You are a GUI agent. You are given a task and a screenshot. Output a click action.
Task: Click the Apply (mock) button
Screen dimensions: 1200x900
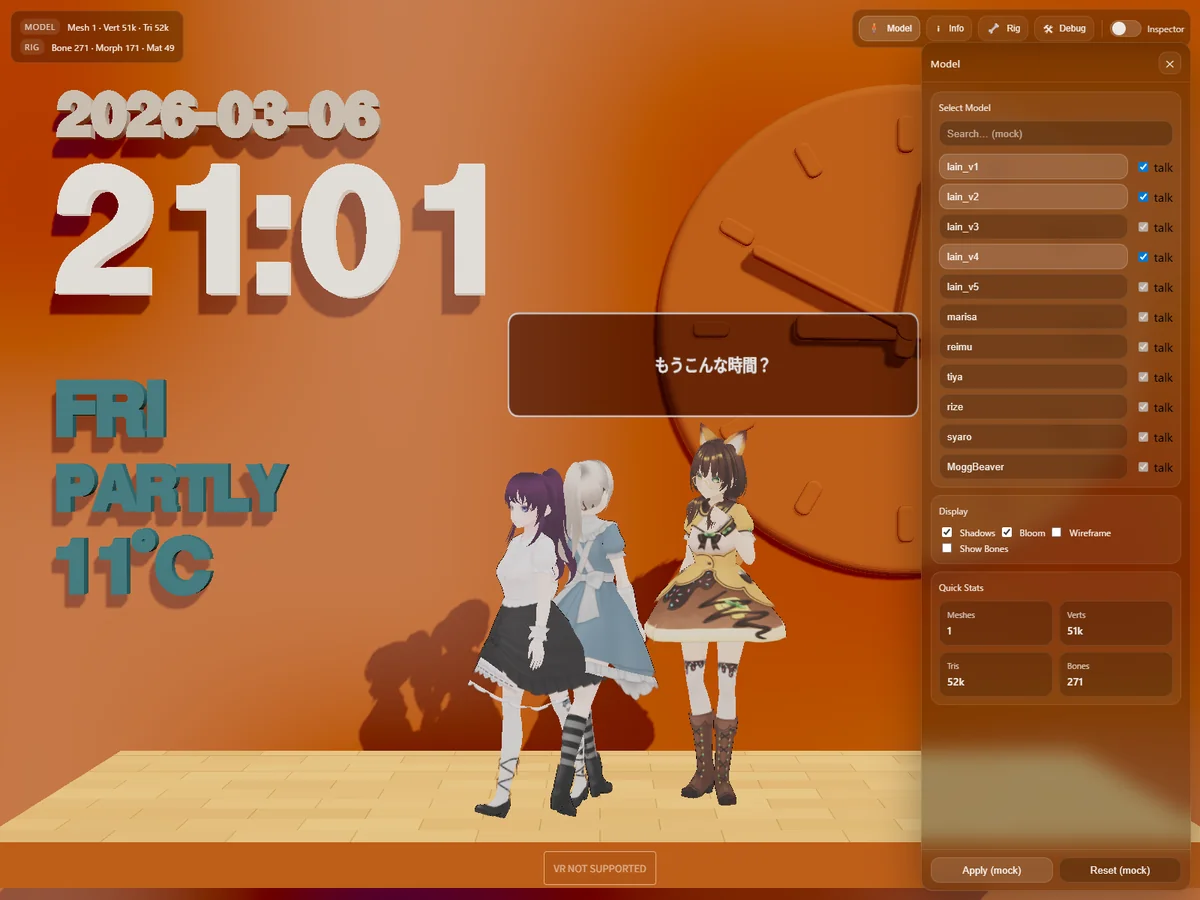point(991,870)
